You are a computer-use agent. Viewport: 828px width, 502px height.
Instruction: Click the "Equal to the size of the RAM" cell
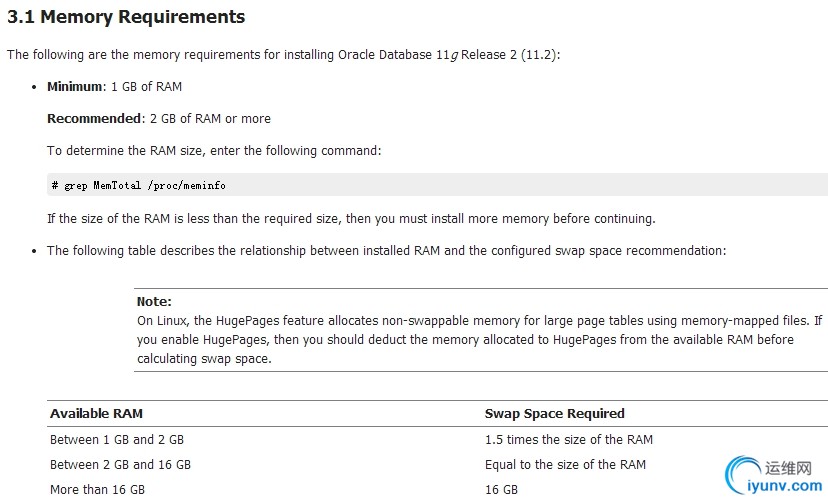pyautogui.click(x=565, y=465)
